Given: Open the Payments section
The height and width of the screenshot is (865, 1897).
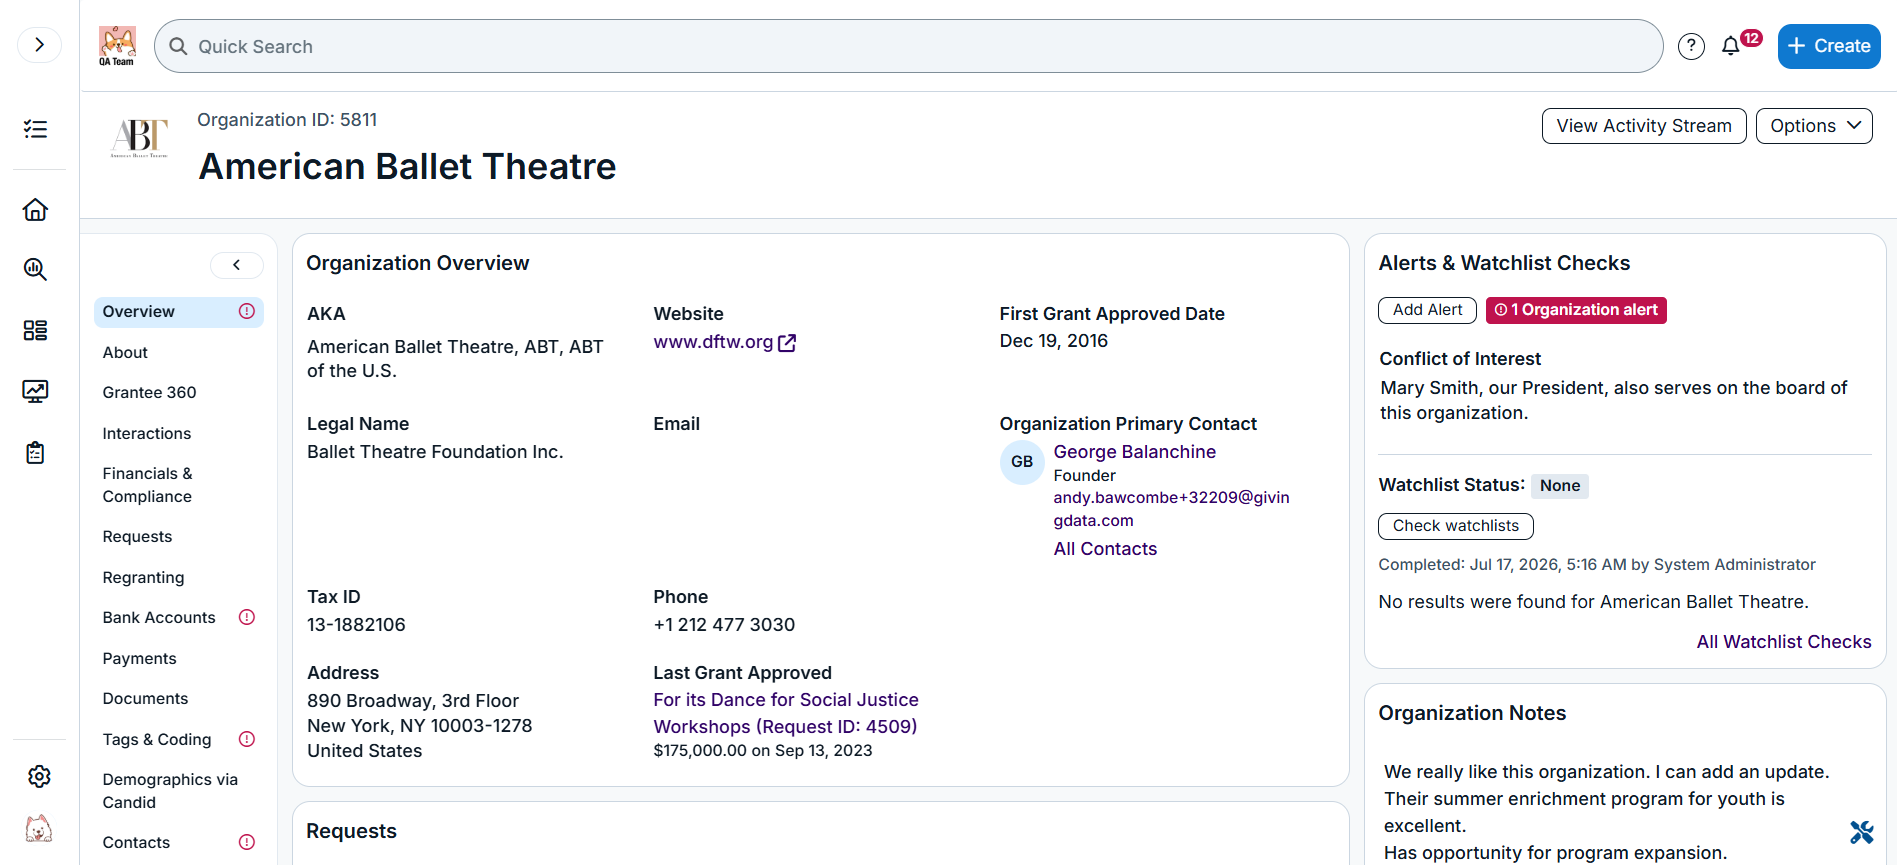Looking at the screenshot, I should 139,658.
